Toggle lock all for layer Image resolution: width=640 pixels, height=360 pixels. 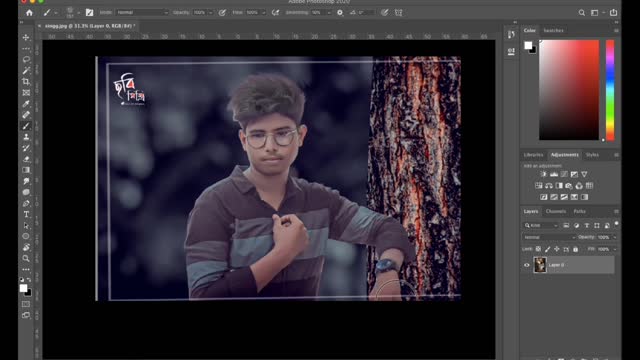click(x=576, y=249)
